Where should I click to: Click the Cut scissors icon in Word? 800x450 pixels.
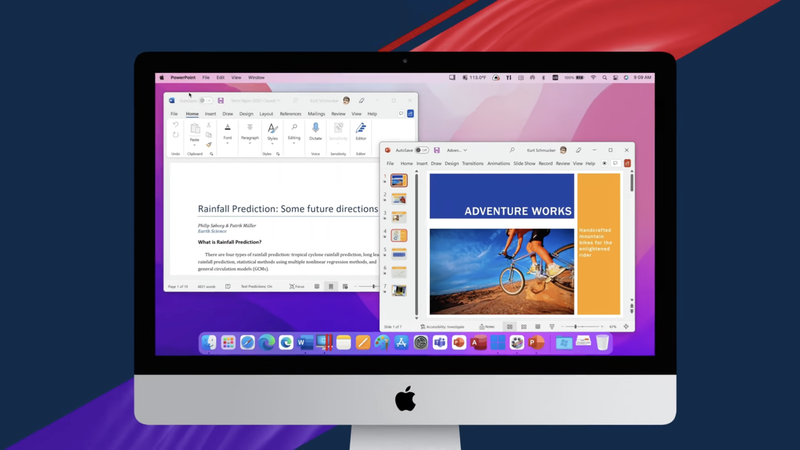click(x=208, y=125)
